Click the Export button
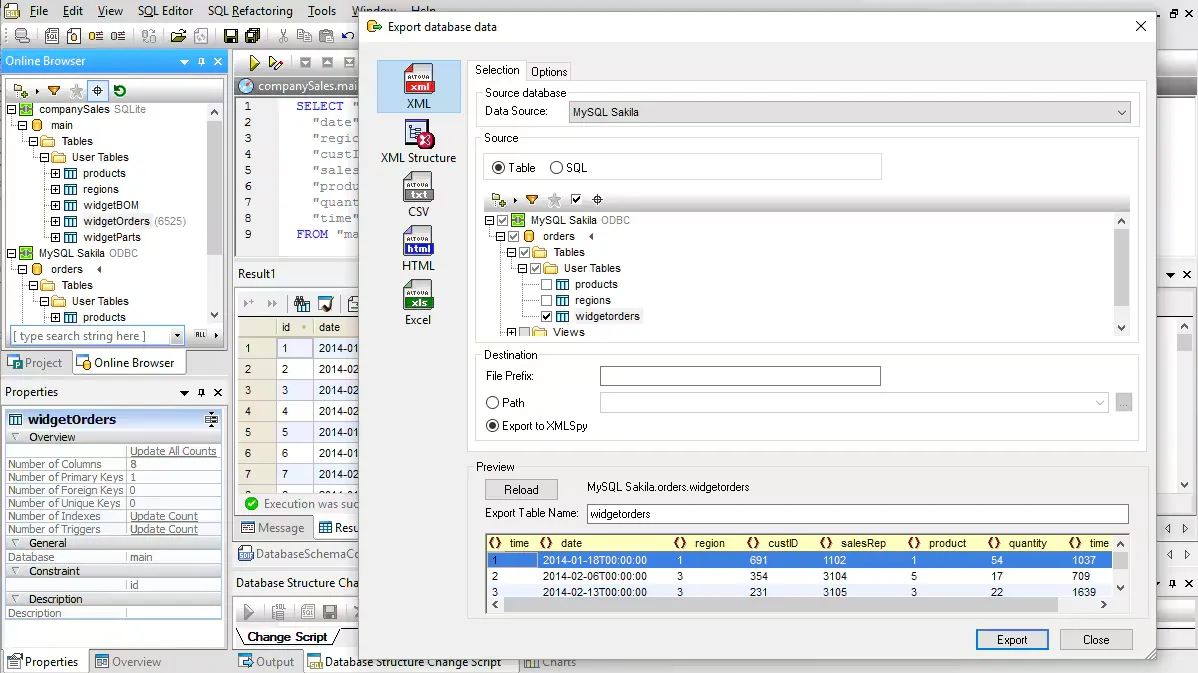Screen dimensions: 1198x673 tap(1012, 640)
